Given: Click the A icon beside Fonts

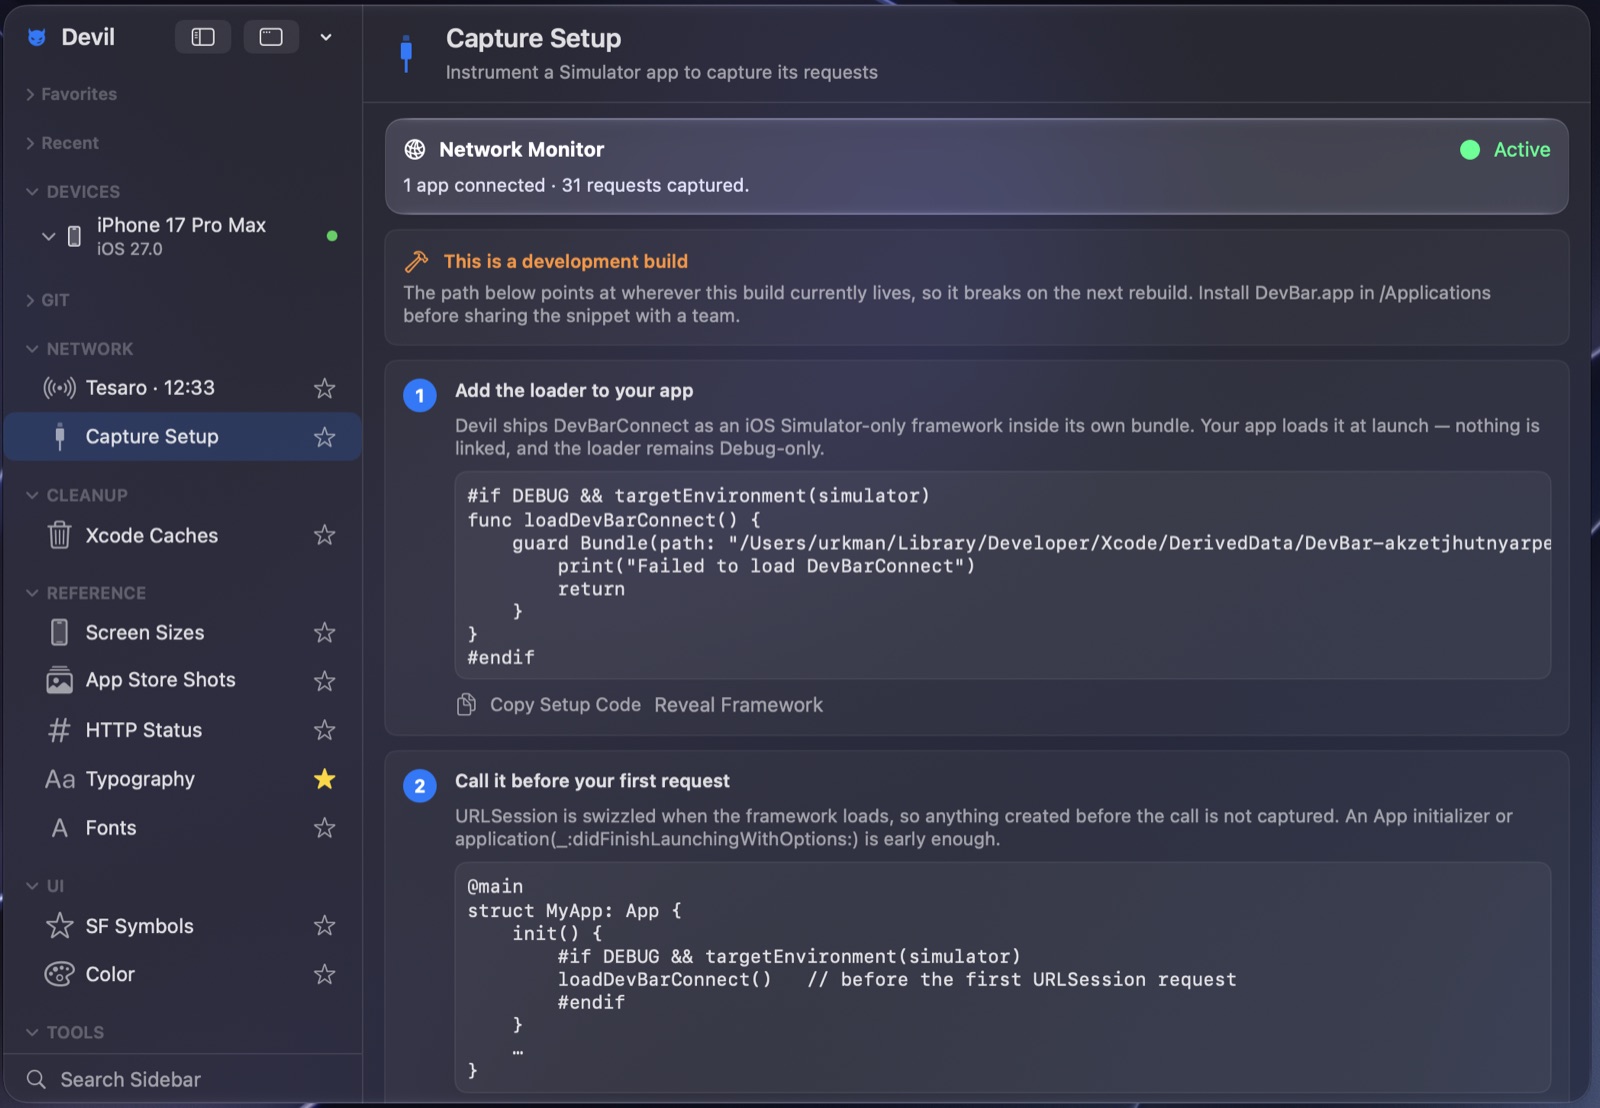Looking at the screenshot, I should tap(59, 828).
